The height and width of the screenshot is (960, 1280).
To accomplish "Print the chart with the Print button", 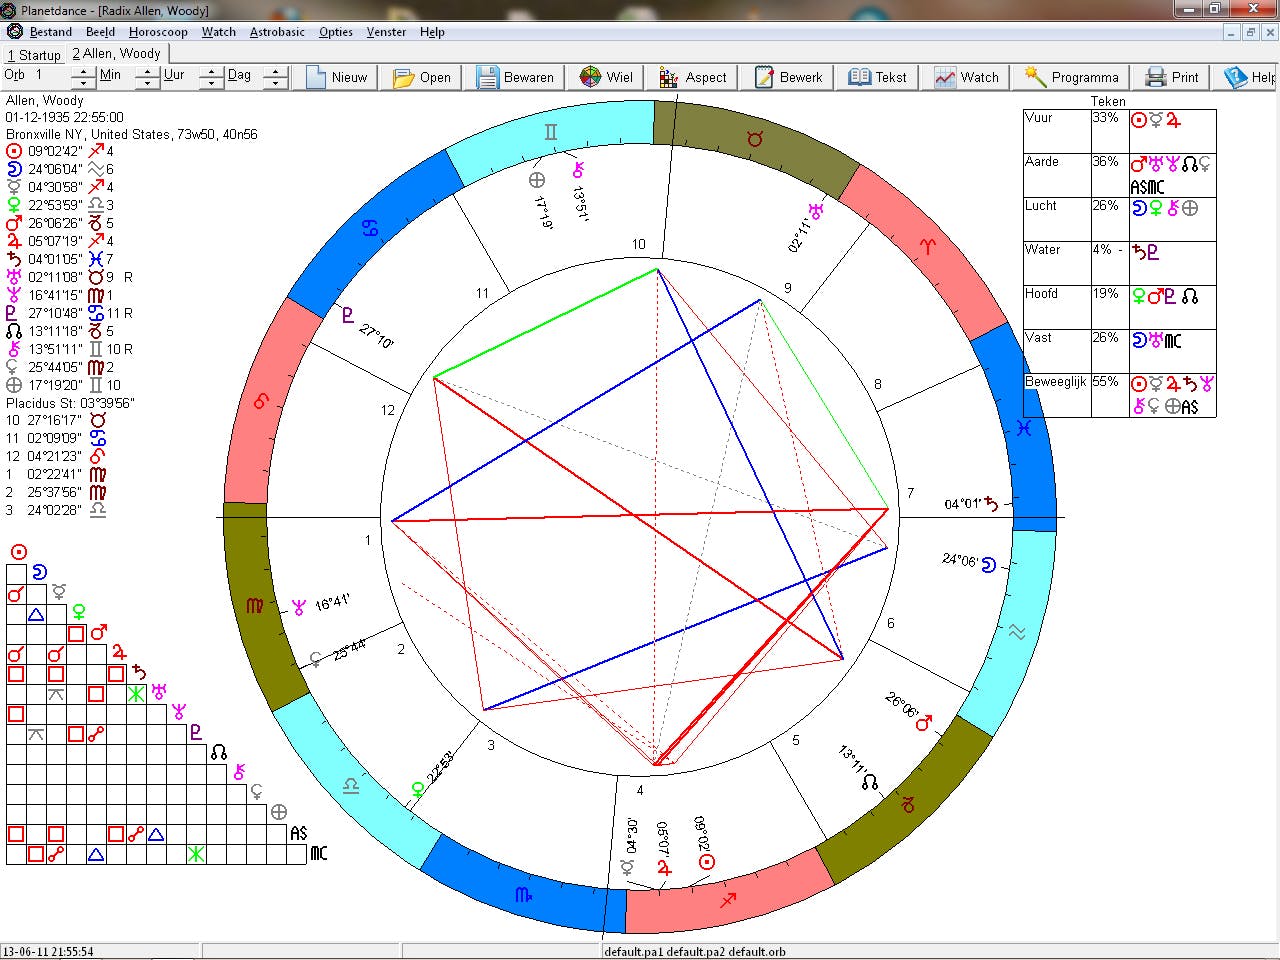I will 1172,77.
